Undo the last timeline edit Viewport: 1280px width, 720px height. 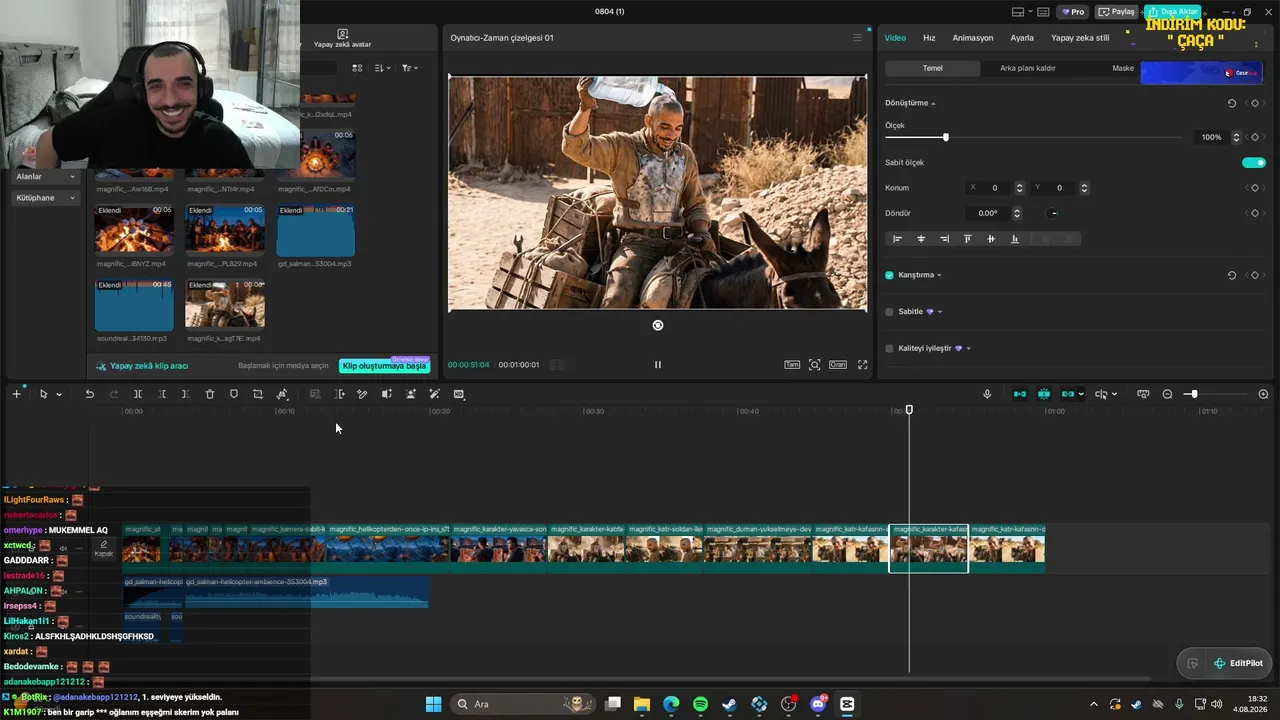pos(89,394)
